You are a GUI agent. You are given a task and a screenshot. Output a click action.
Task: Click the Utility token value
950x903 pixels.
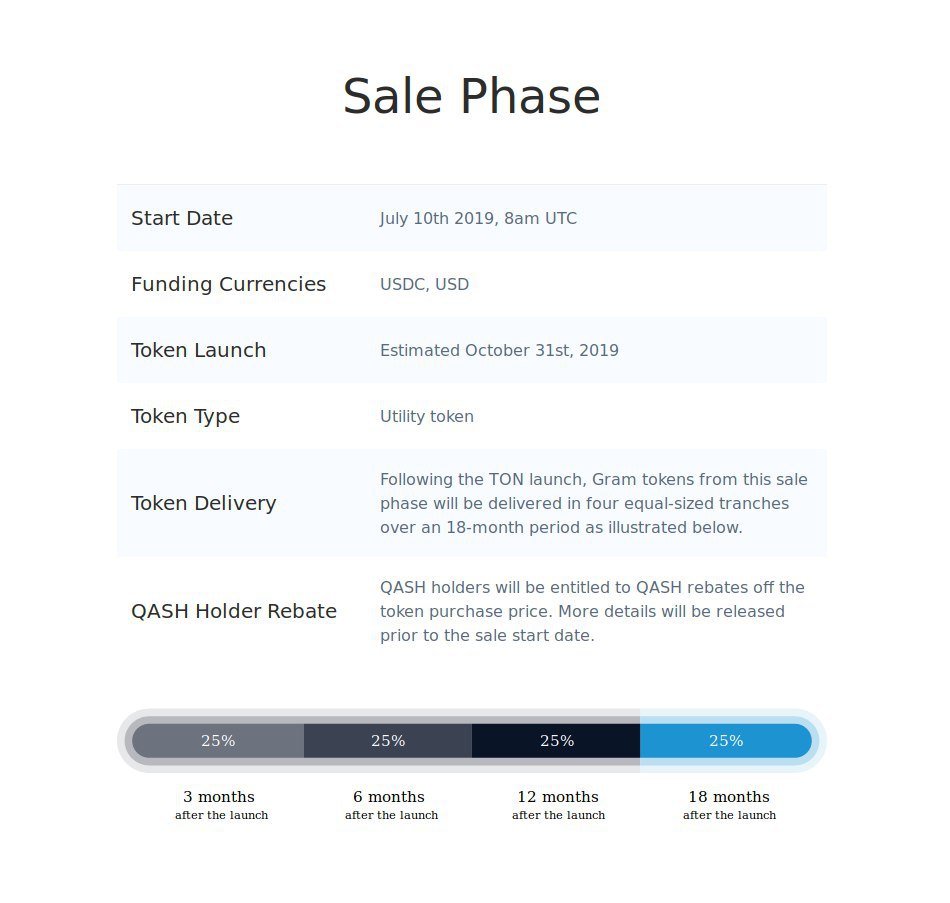coord(427,416)
